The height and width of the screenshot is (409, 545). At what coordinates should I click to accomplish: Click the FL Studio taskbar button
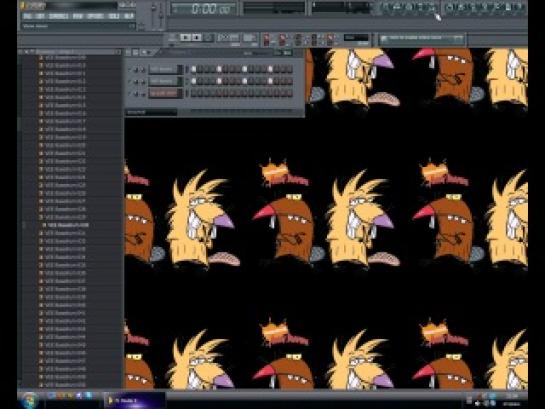[134, 400]
